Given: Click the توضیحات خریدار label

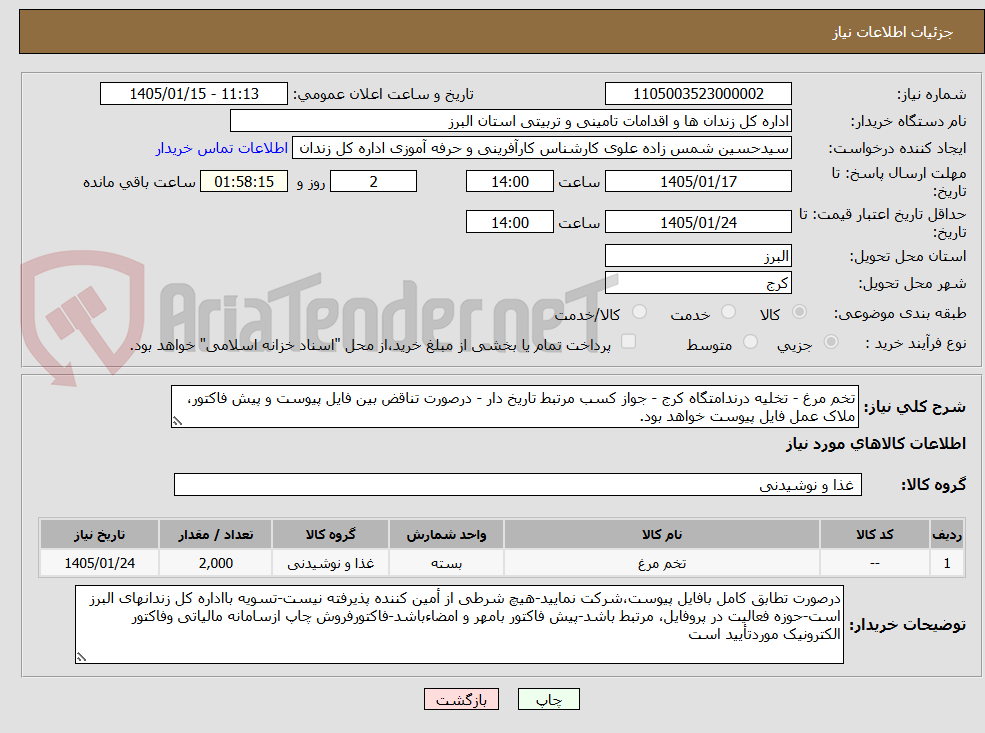Looking at the screenshot, I should (907, 625).
